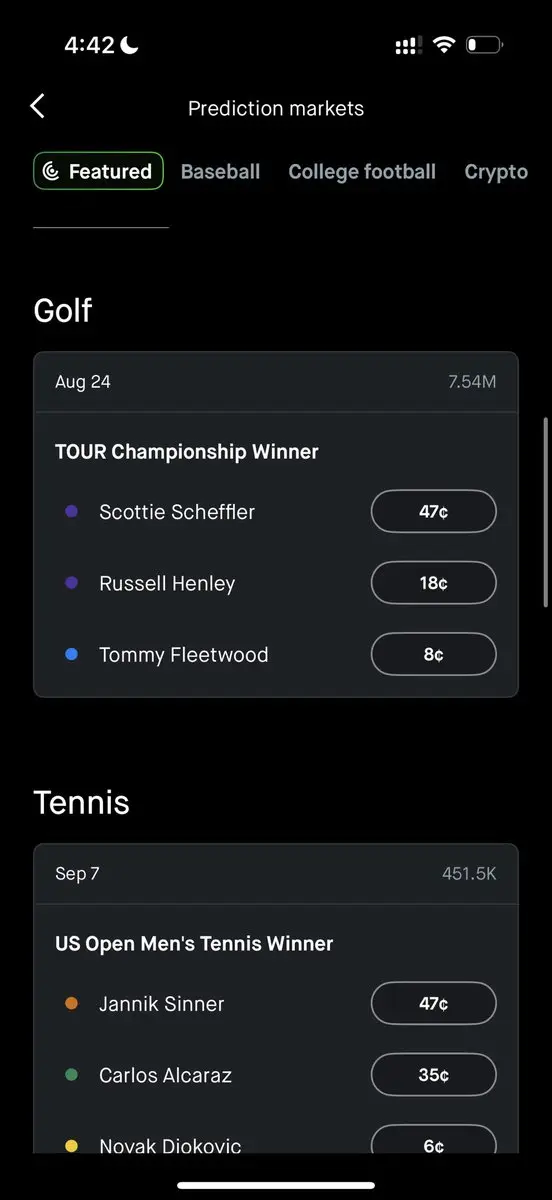Tap the moon focus mode icon
Screen dimensions: 552x1200
point(130,45)
